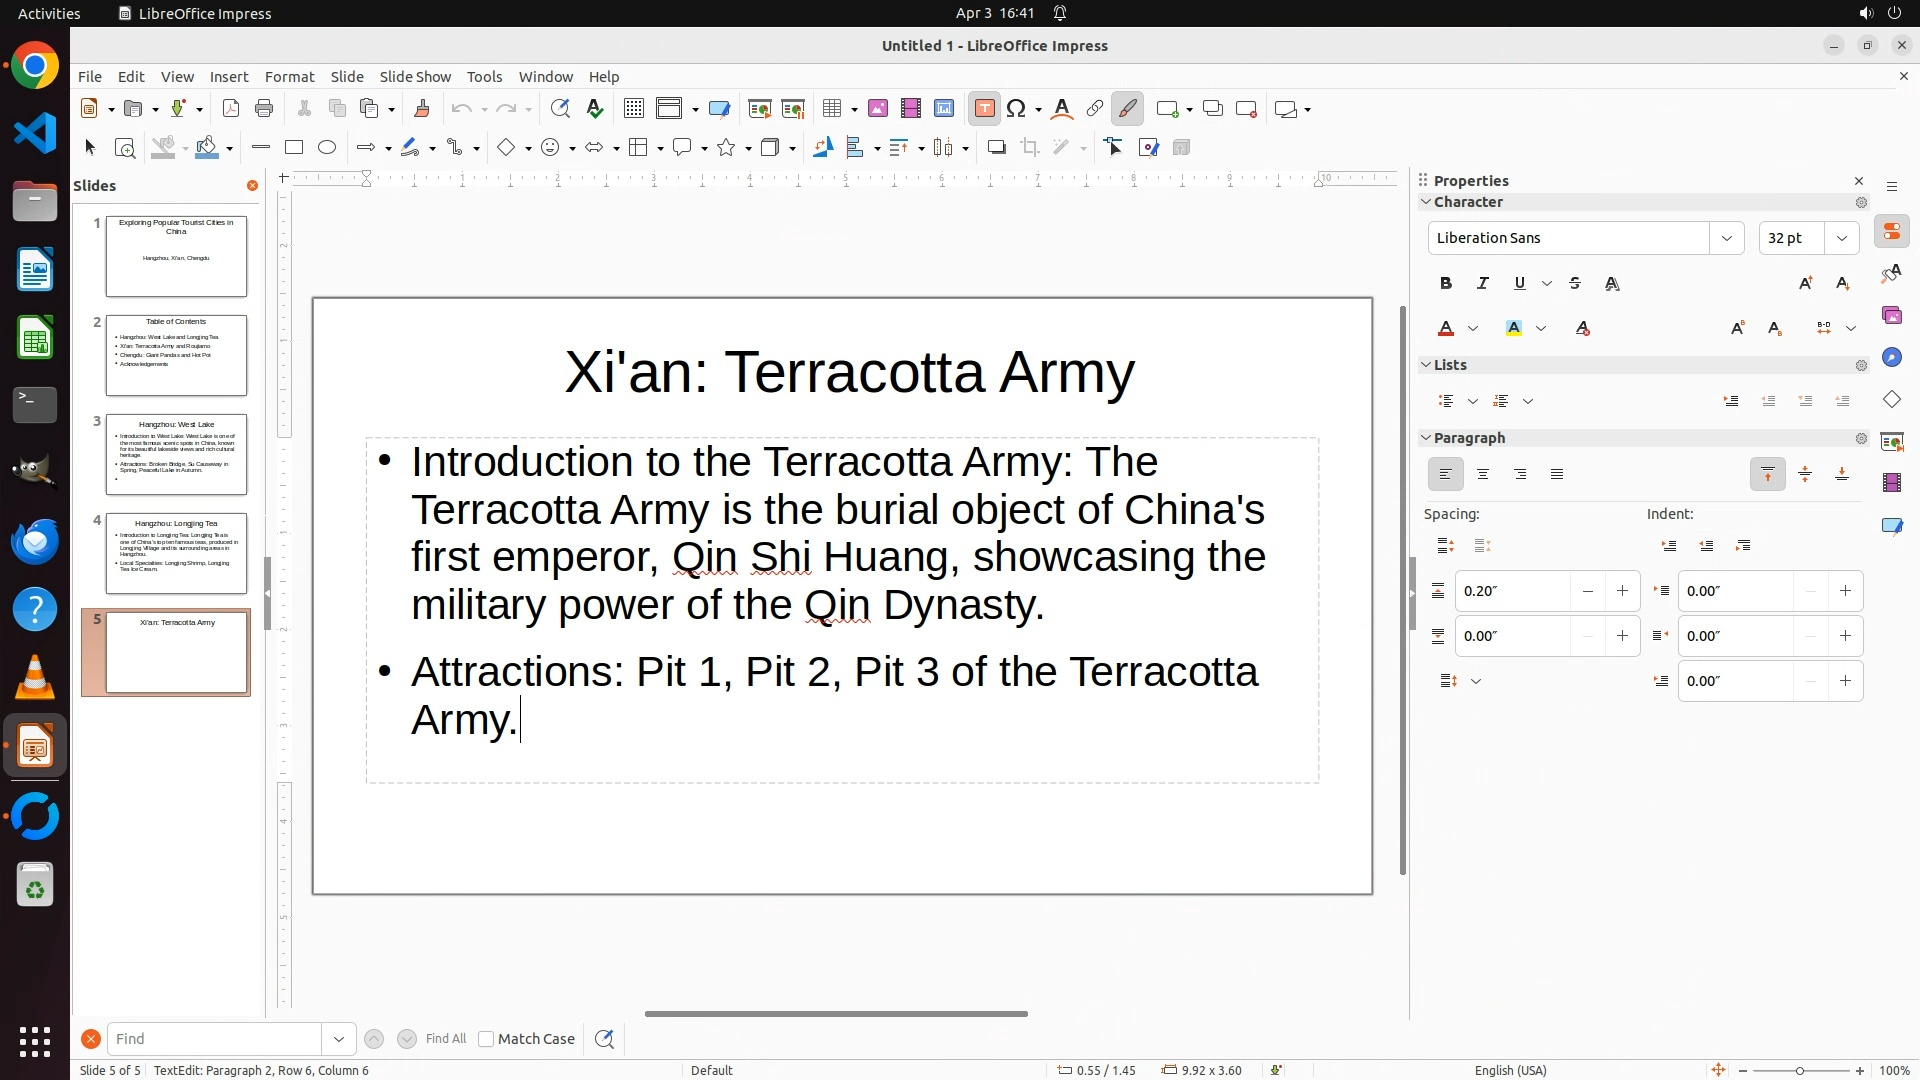Viewport: 1920px width, 1080px height.
Task: Open the Format menu
Action: click(289, 77)
